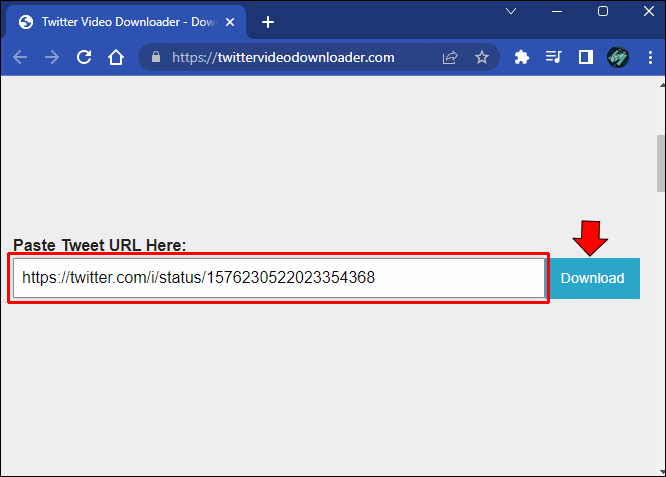Toggle the browser side panel
666x477 pixels.
[586, 57]
